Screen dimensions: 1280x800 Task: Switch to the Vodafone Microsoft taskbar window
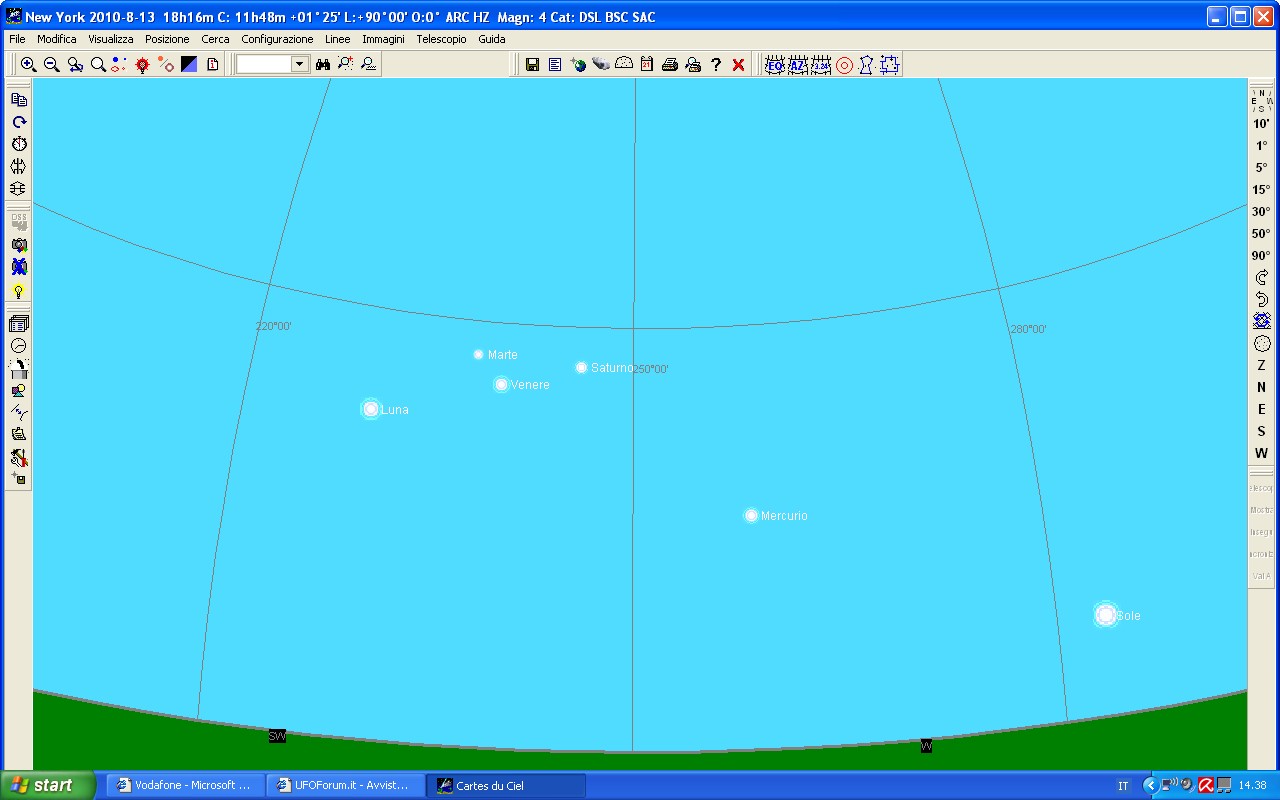(x=185, y=786)
